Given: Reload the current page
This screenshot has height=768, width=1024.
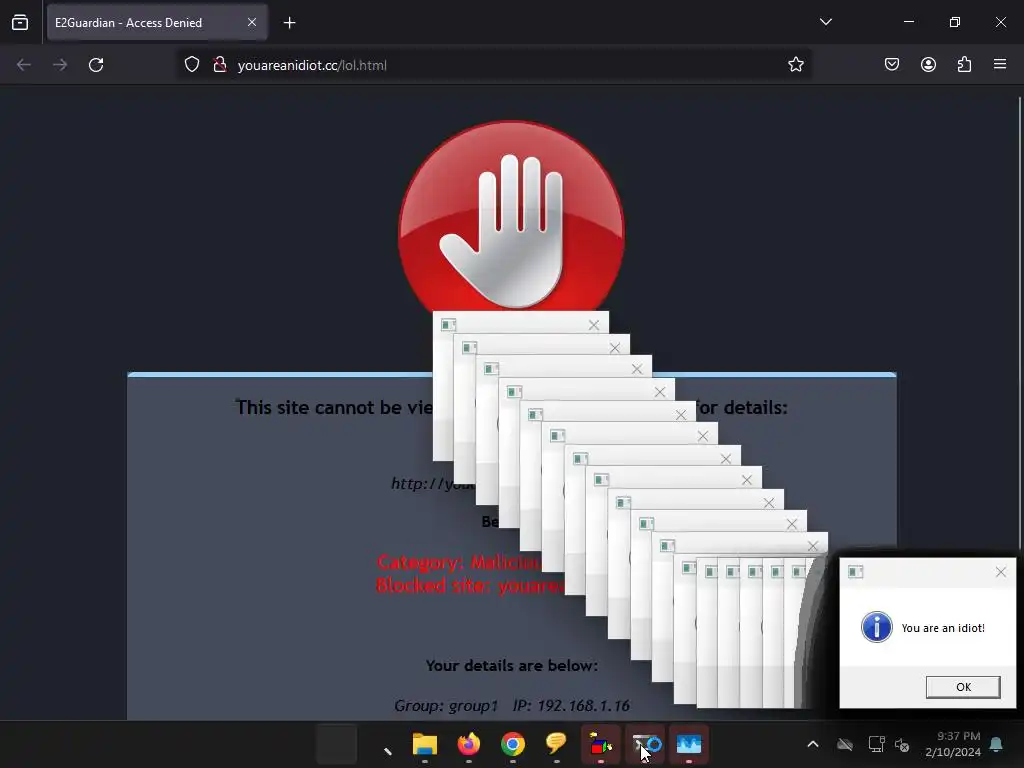Looking at the screenshot, I should pyautogui.click(x=96, y=65).
